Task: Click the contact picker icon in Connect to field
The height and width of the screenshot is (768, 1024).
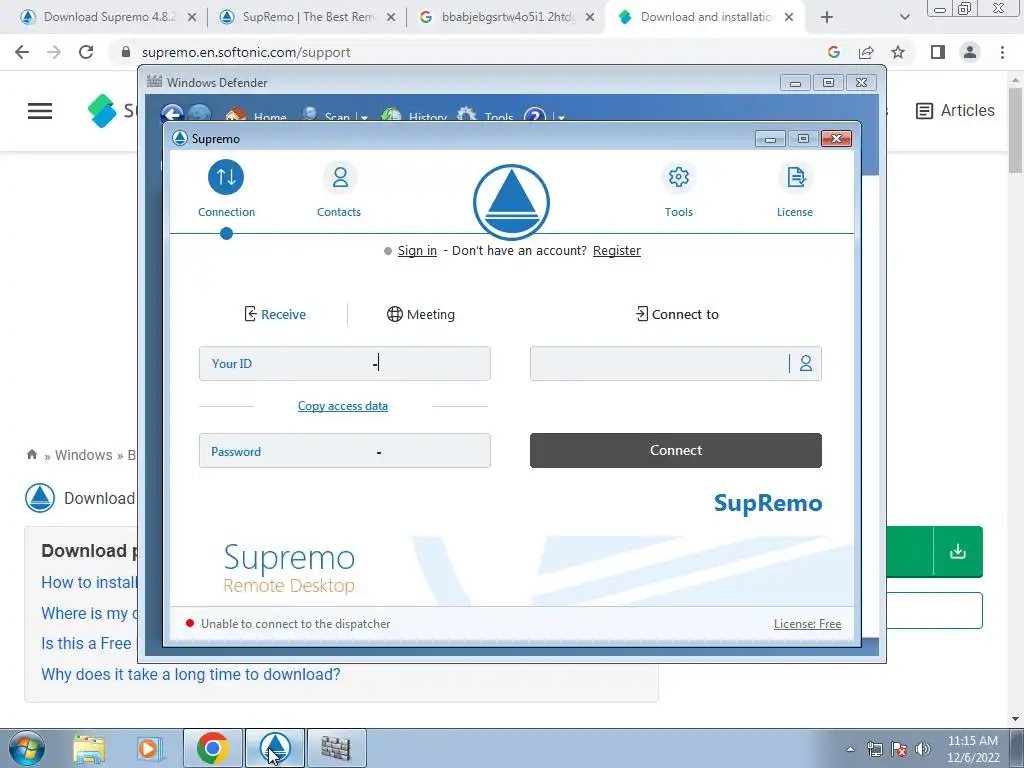Action: [x=806, y=363]
